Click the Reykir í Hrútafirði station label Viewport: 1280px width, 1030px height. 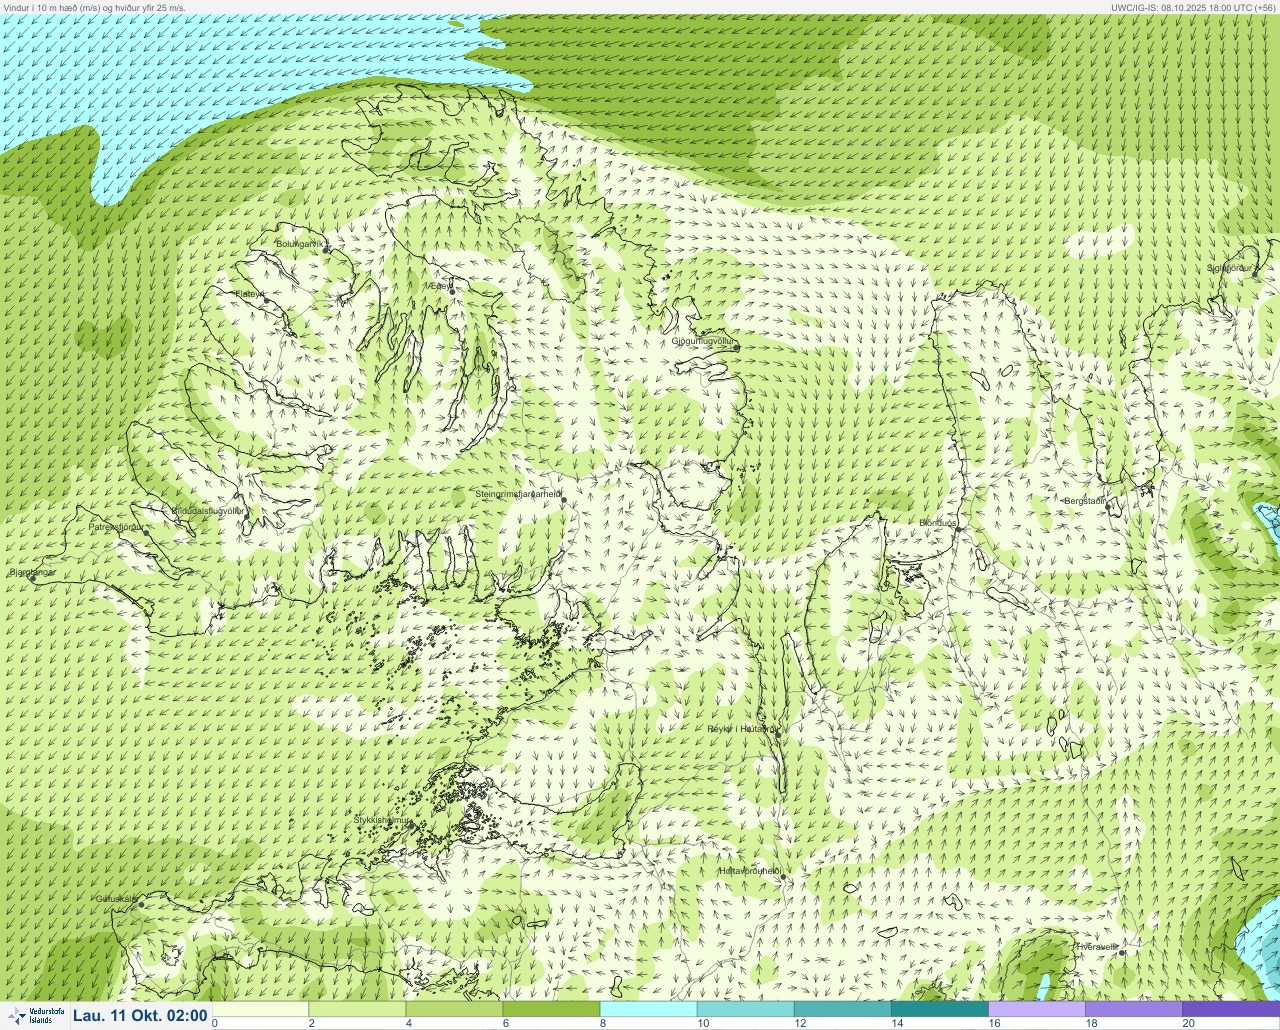[x=741, y=729]
